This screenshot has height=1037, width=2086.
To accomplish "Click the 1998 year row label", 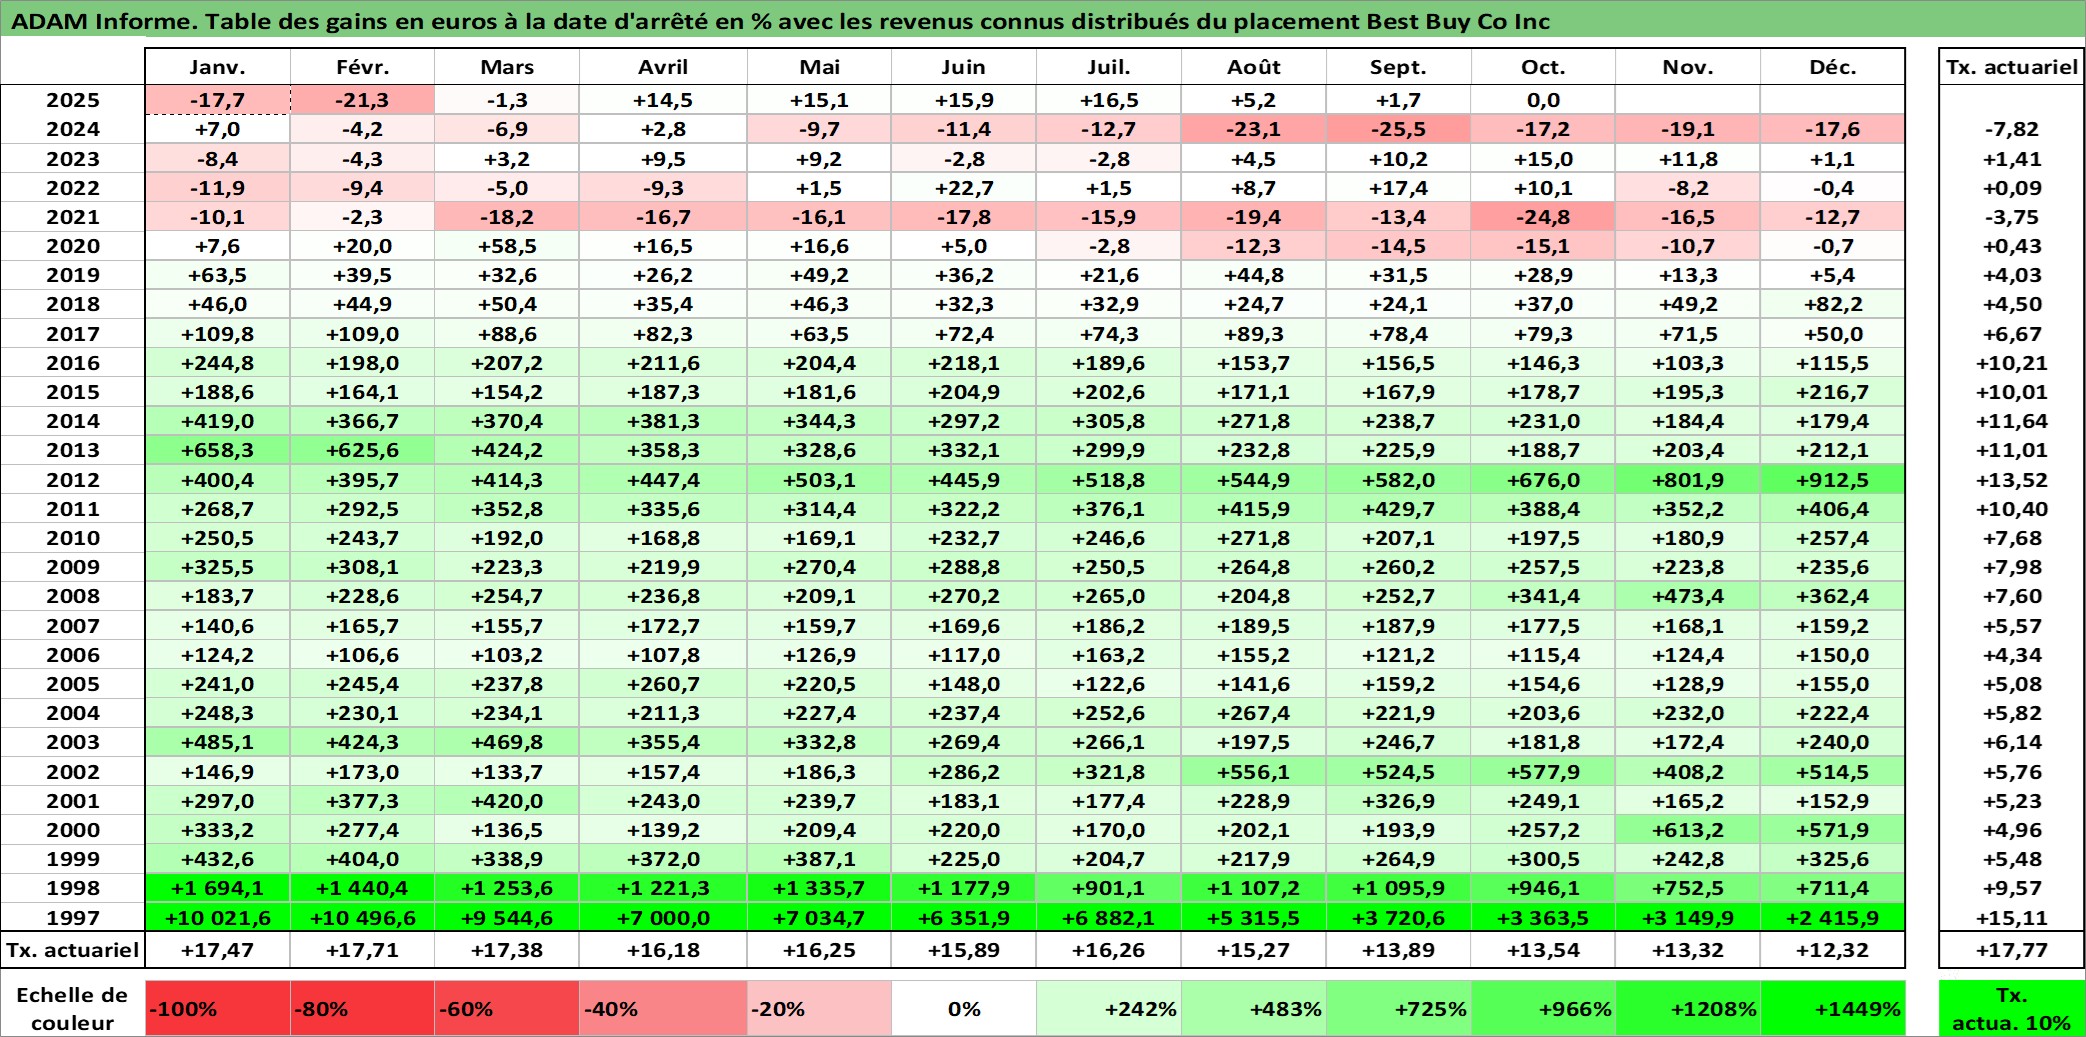I will 73,888.
